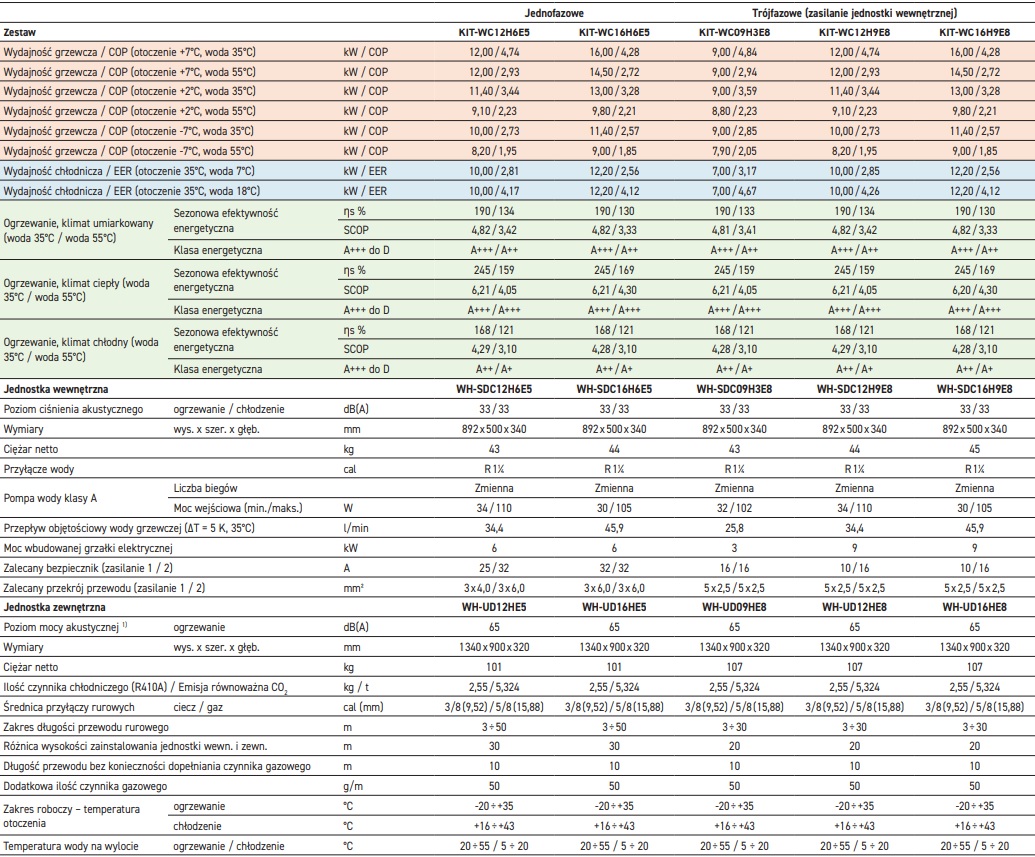
Task: Select the WH-SDC09H3E8 indoor unit model
Action: coord(734,388)
